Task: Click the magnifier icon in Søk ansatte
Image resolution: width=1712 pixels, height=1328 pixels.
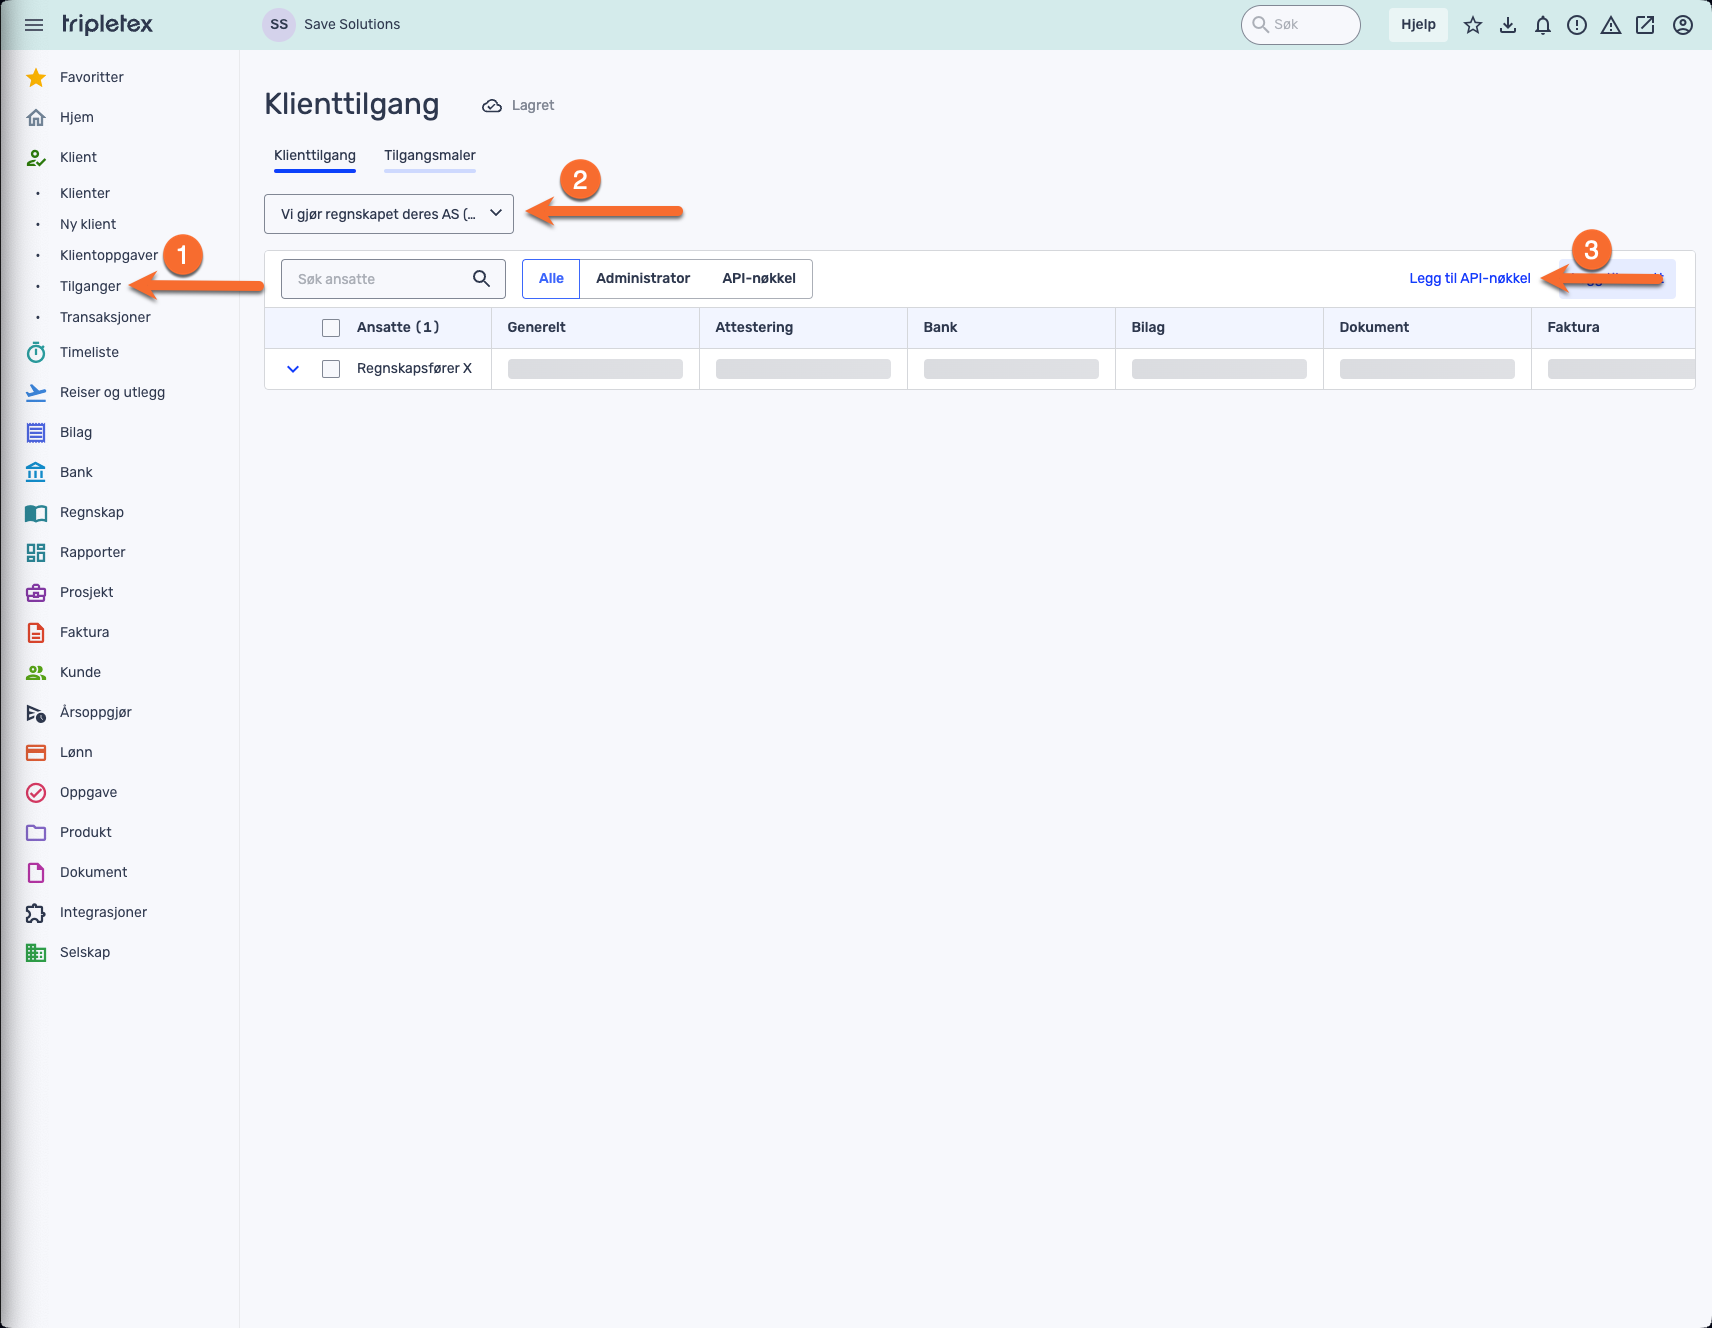Action: (481, 279)
